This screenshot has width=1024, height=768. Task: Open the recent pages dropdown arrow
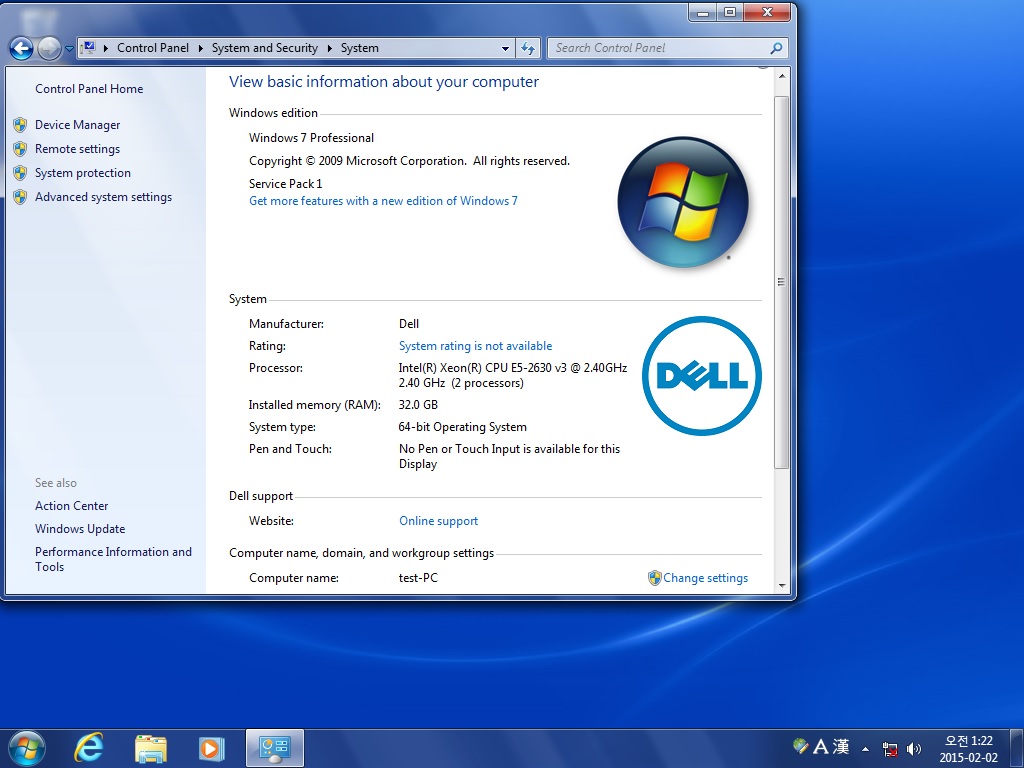pos(69,48)
